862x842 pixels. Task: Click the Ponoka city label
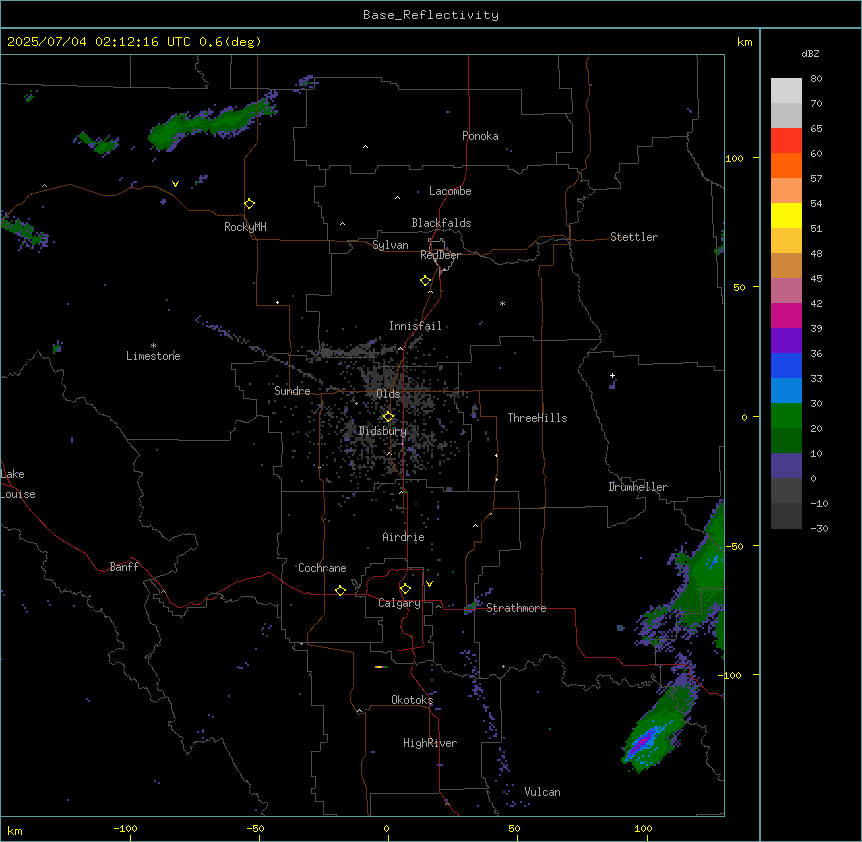(x=480, y=136)
